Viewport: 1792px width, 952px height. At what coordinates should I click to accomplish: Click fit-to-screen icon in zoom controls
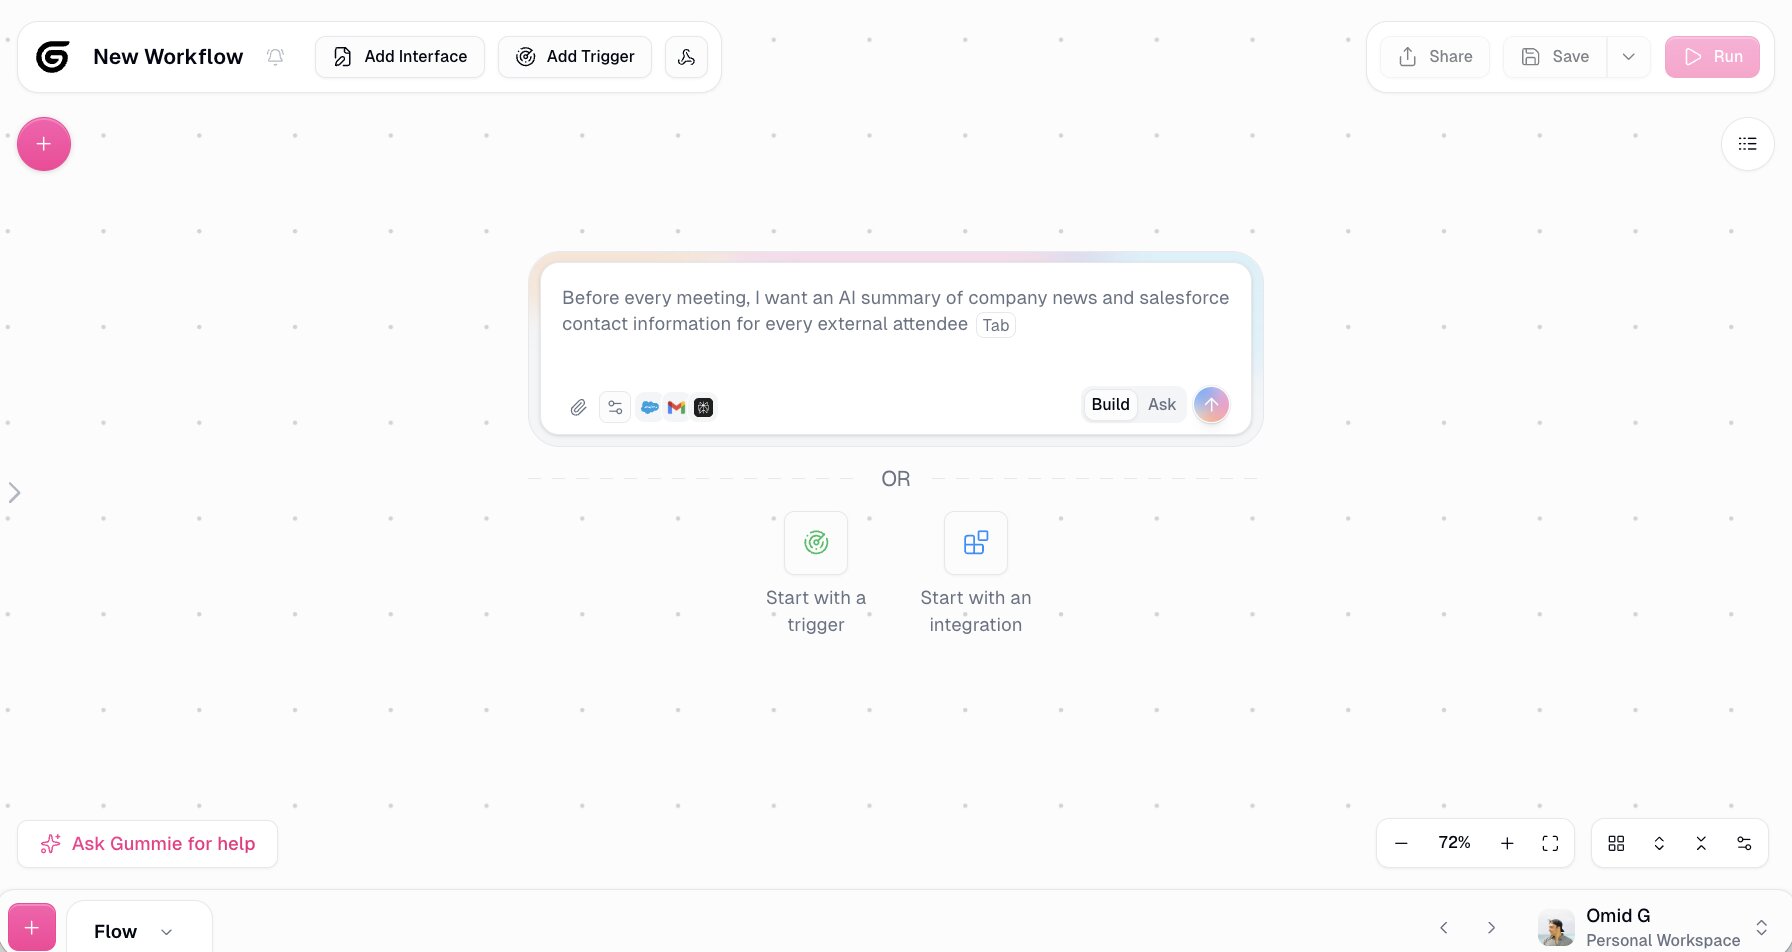(1550, 843)
